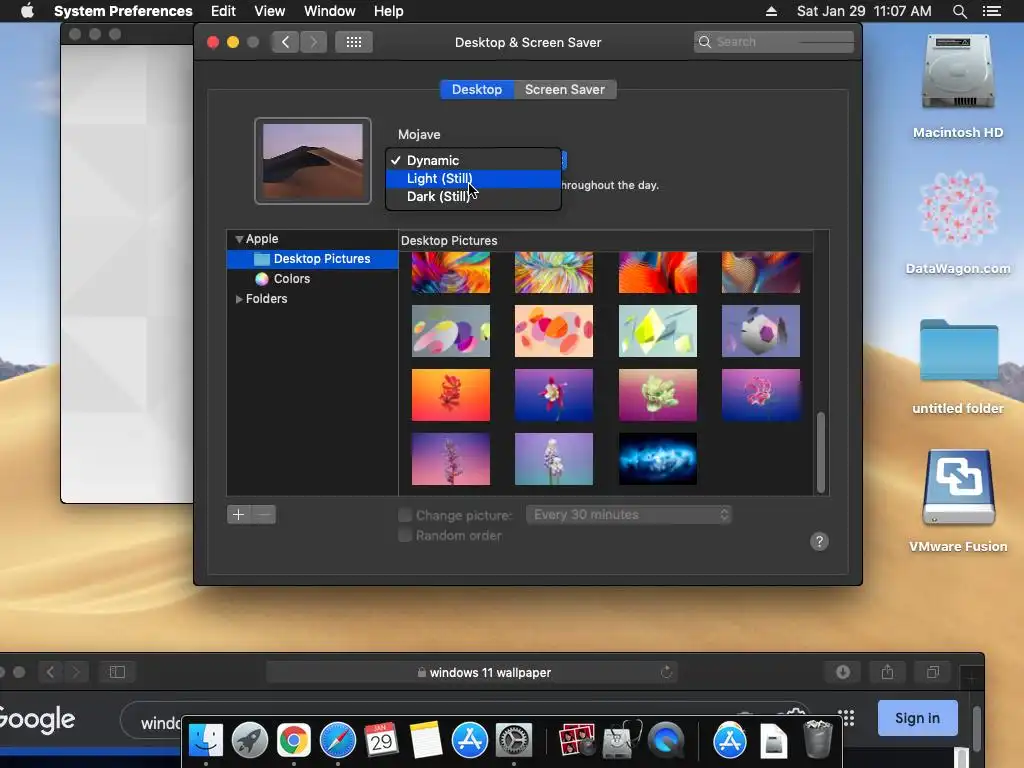
Task: Open Disk Utility stethoscope icon in Dock
Action: click(621, 741)
